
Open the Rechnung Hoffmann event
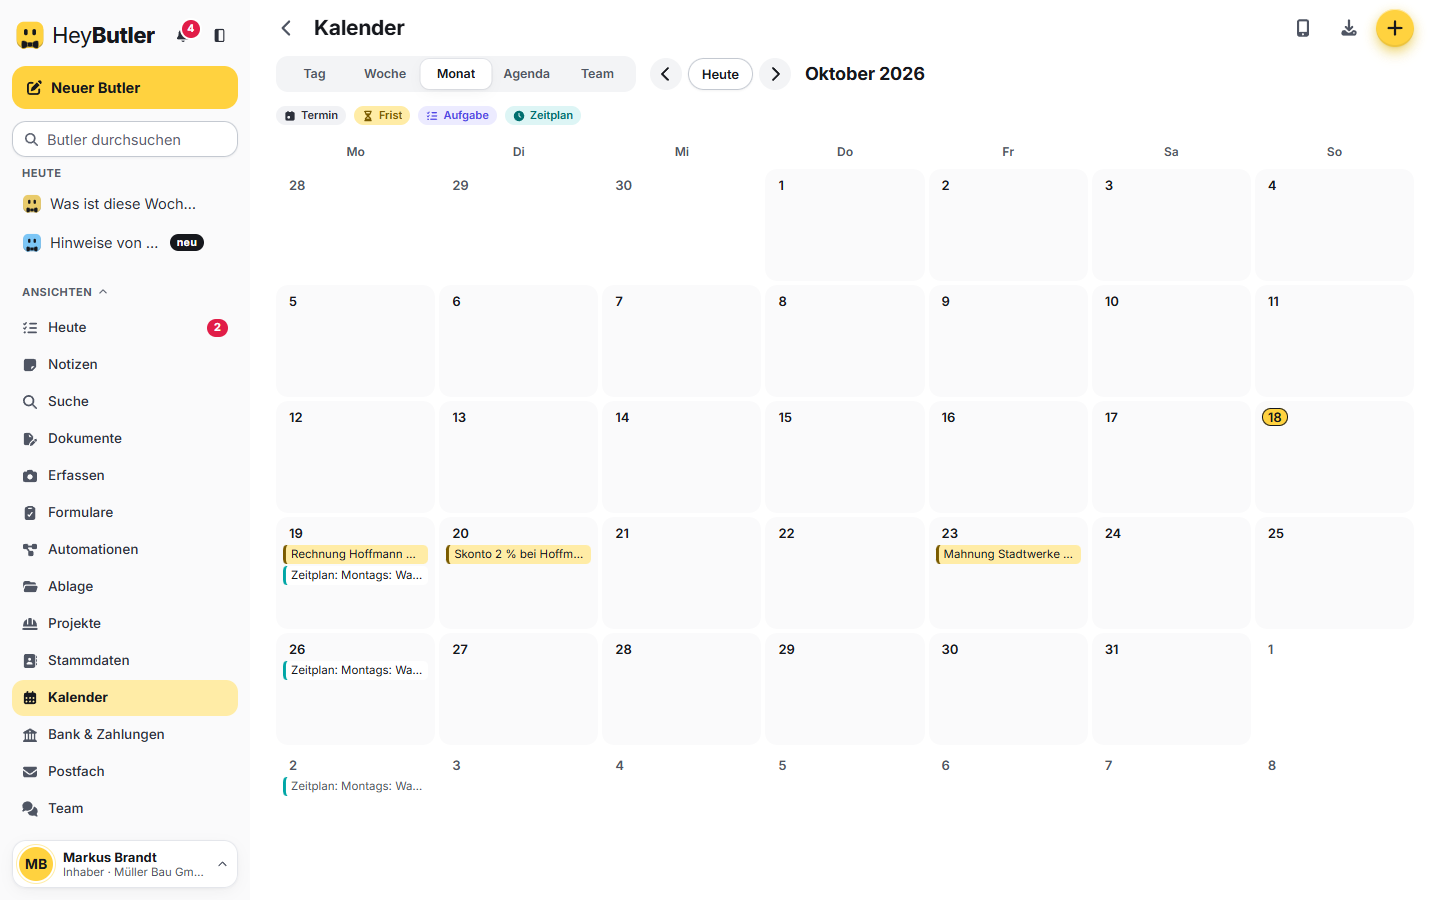pos(356,554)
